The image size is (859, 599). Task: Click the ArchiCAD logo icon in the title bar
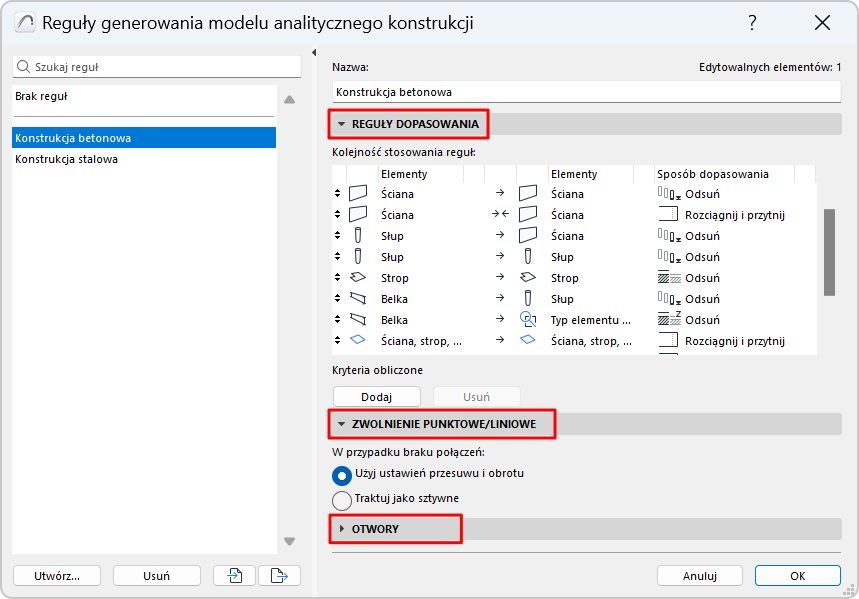tap(25, 23)
